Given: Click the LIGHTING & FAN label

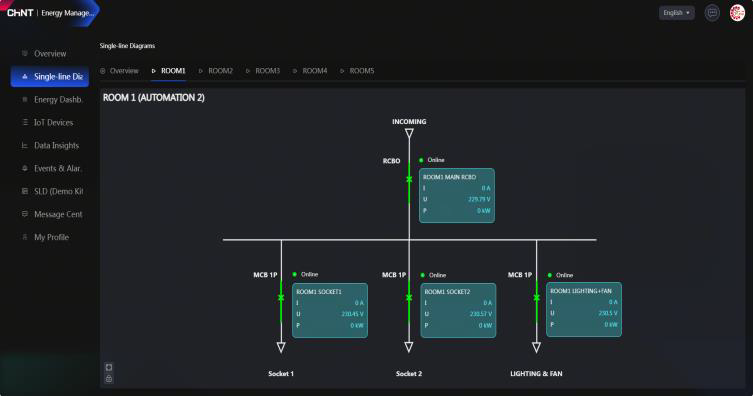Looking at the screenshot, I should point(536,373).
